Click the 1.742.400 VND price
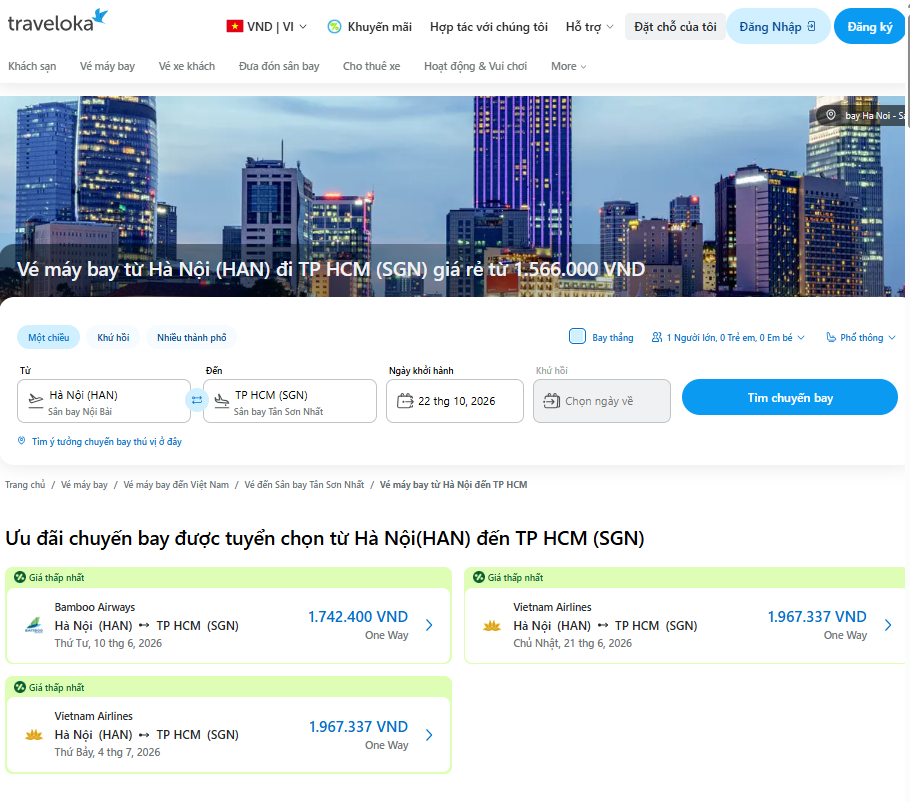This screenshot has width=910, height=802. [x=358, y=616]
